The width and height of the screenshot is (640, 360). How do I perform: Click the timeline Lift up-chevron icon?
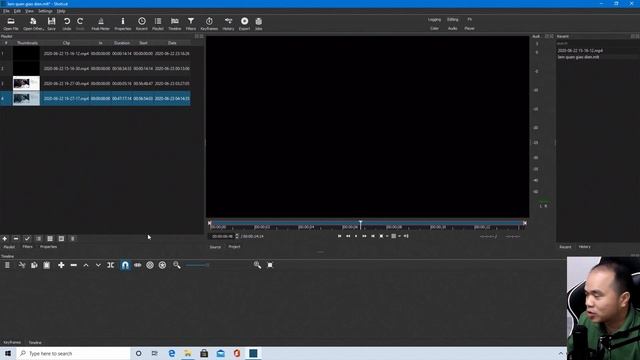click(86, 265)
